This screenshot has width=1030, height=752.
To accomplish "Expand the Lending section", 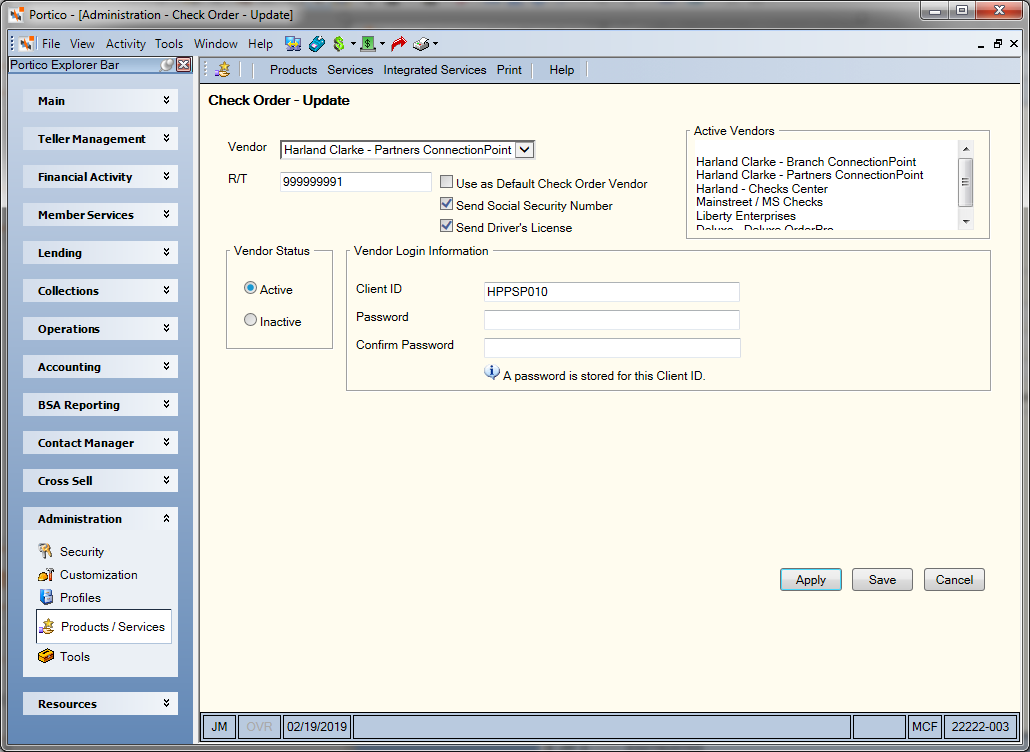I will 101,253.
